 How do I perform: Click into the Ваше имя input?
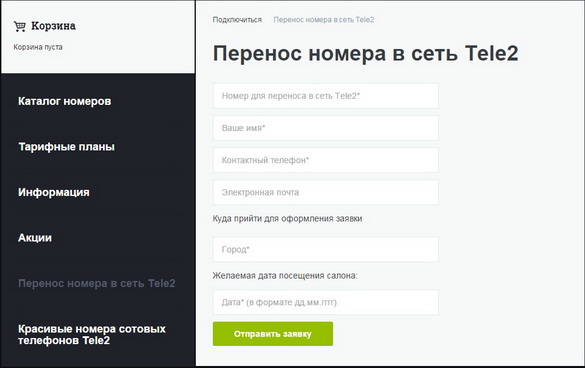326,128
